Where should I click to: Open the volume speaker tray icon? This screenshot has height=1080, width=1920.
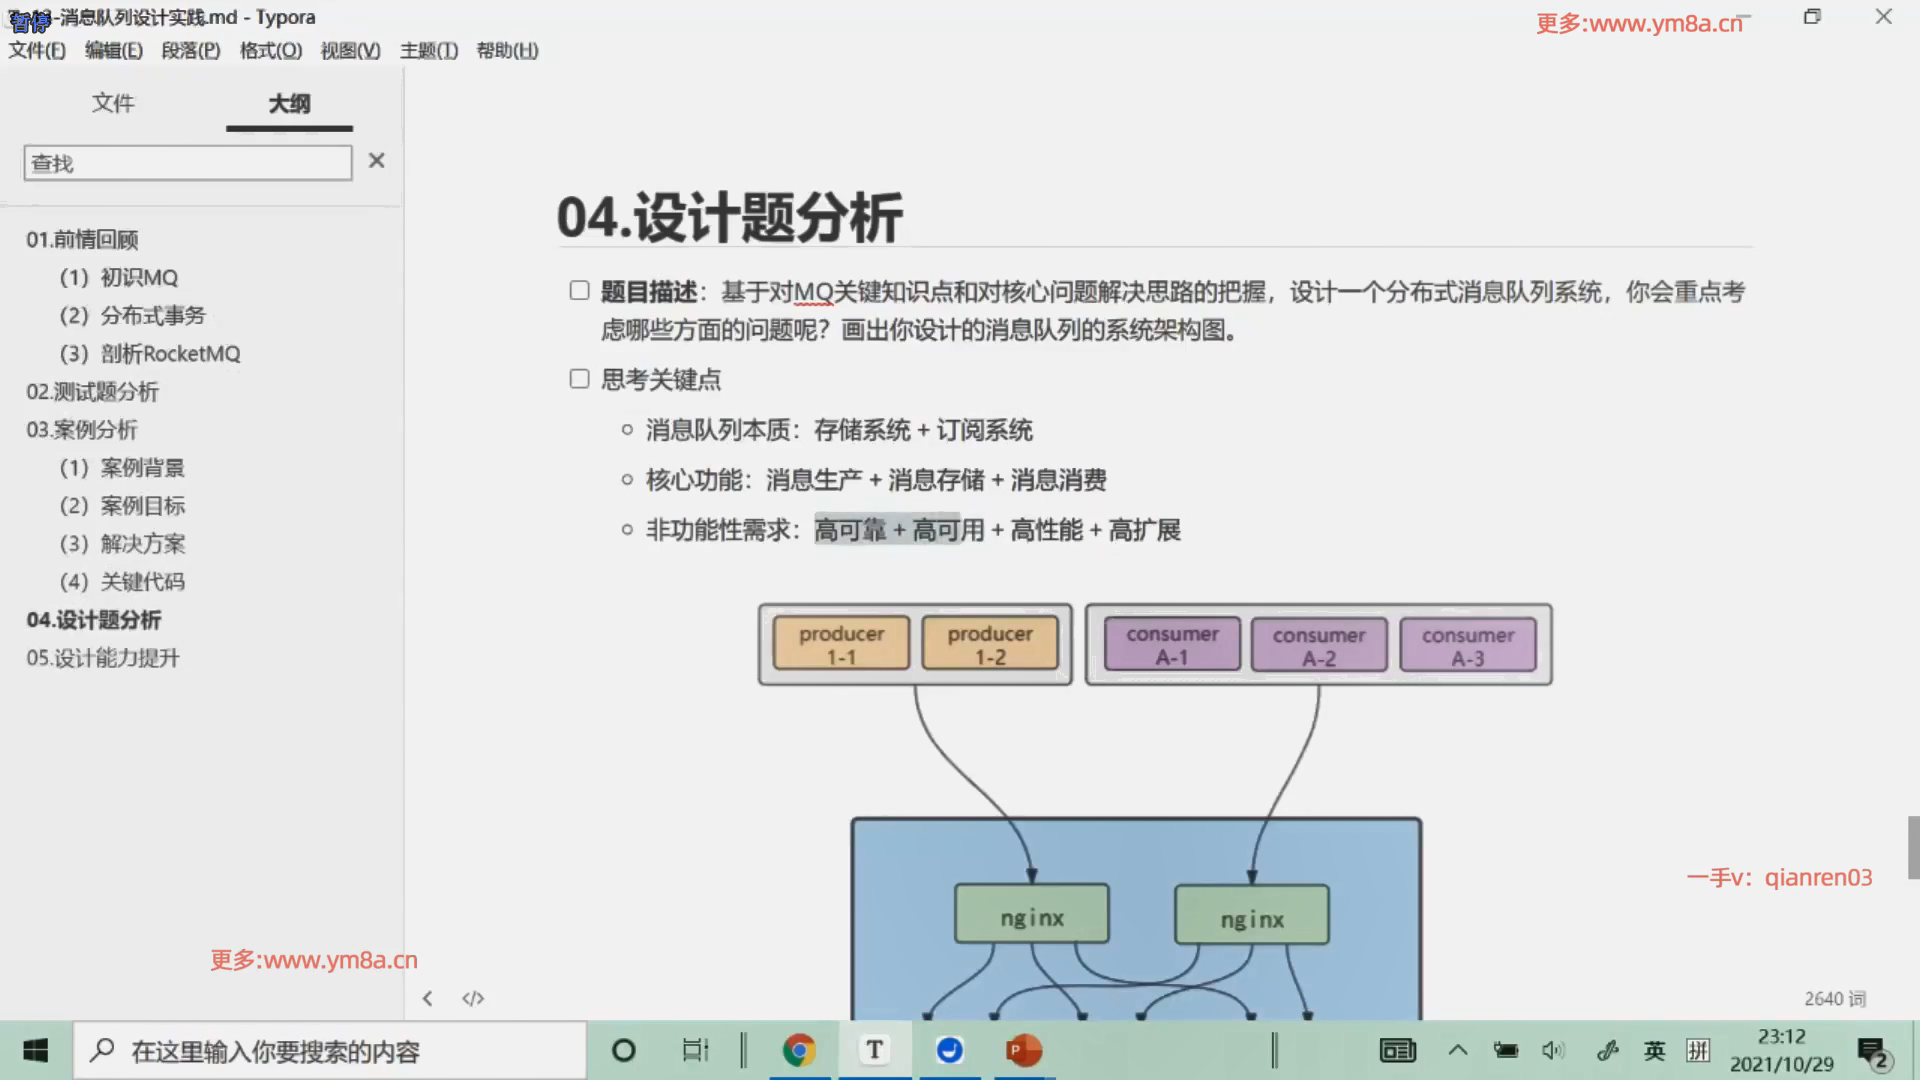[1552, 1050]
